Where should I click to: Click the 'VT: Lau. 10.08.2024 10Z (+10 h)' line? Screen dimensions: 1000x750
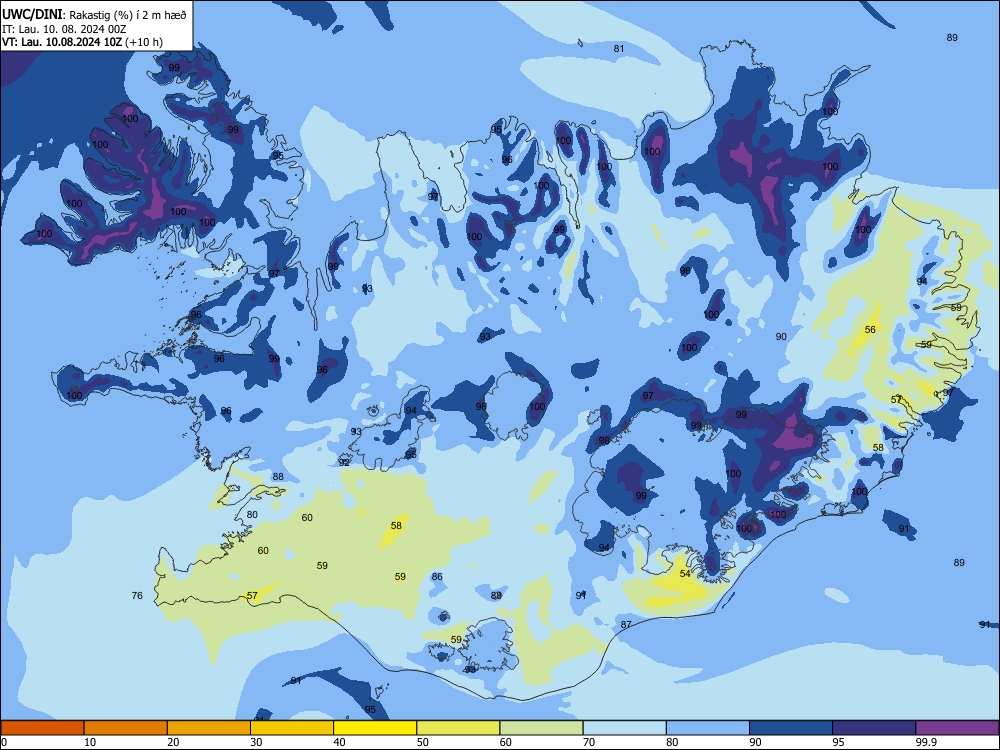(82, 42)
